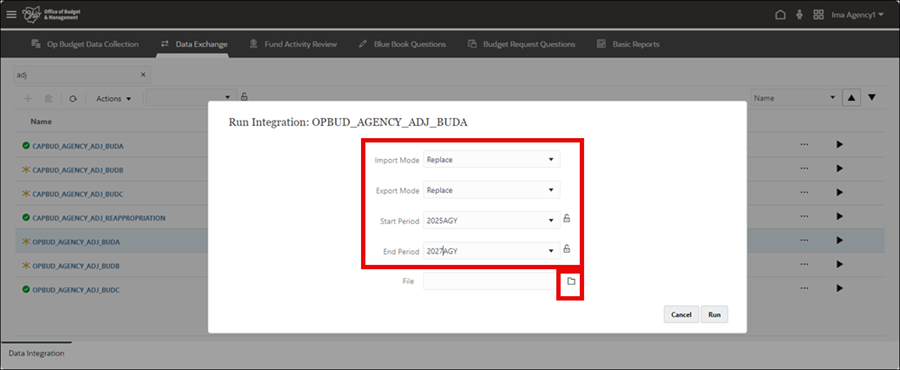Viewport: 900px width, 370px height.
Task: Open ellipsis menu for CAPBUD_AGENCY_ADJ_REAPPROPRIATION row
Action: click(804, 217)
